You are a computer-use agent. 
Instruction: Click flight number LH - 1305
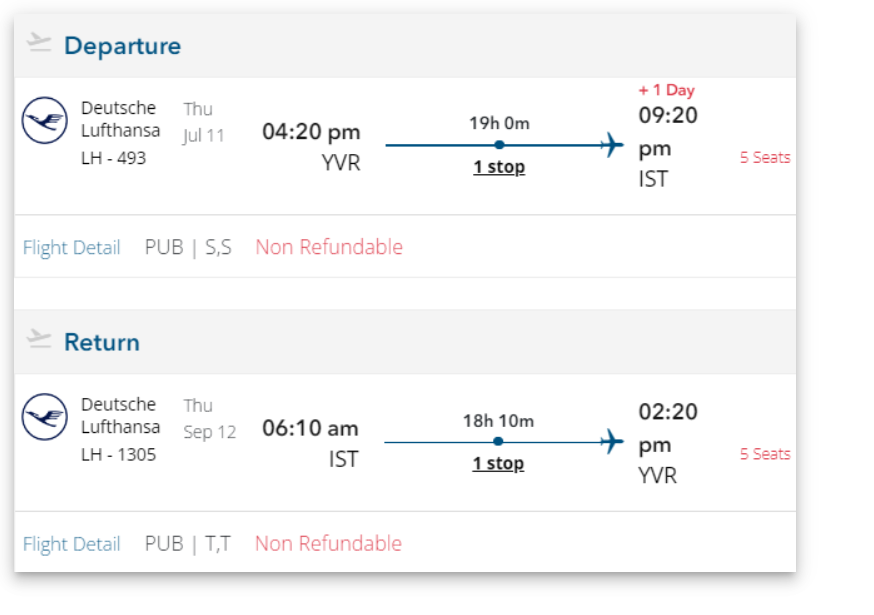pos(118,454)
